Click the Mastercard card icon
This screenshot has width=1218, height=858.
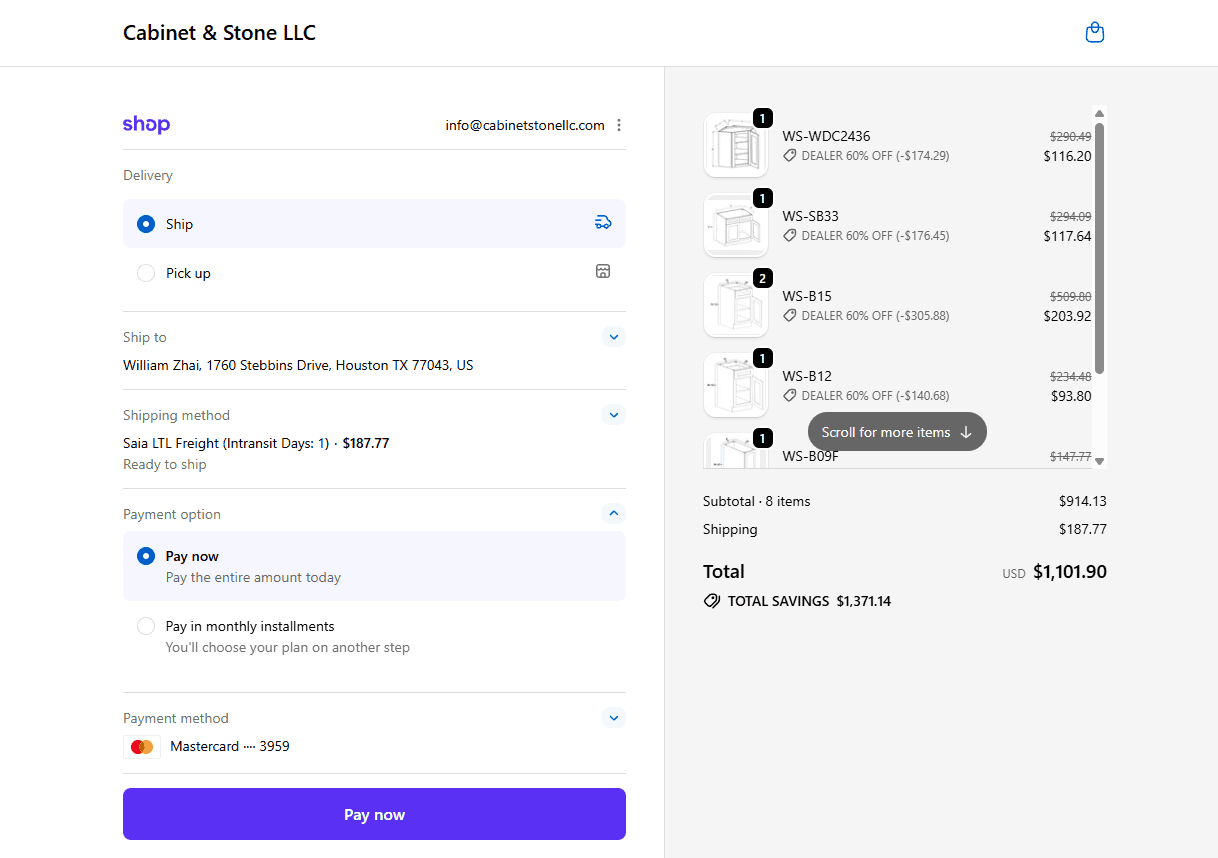click(142, 747)
